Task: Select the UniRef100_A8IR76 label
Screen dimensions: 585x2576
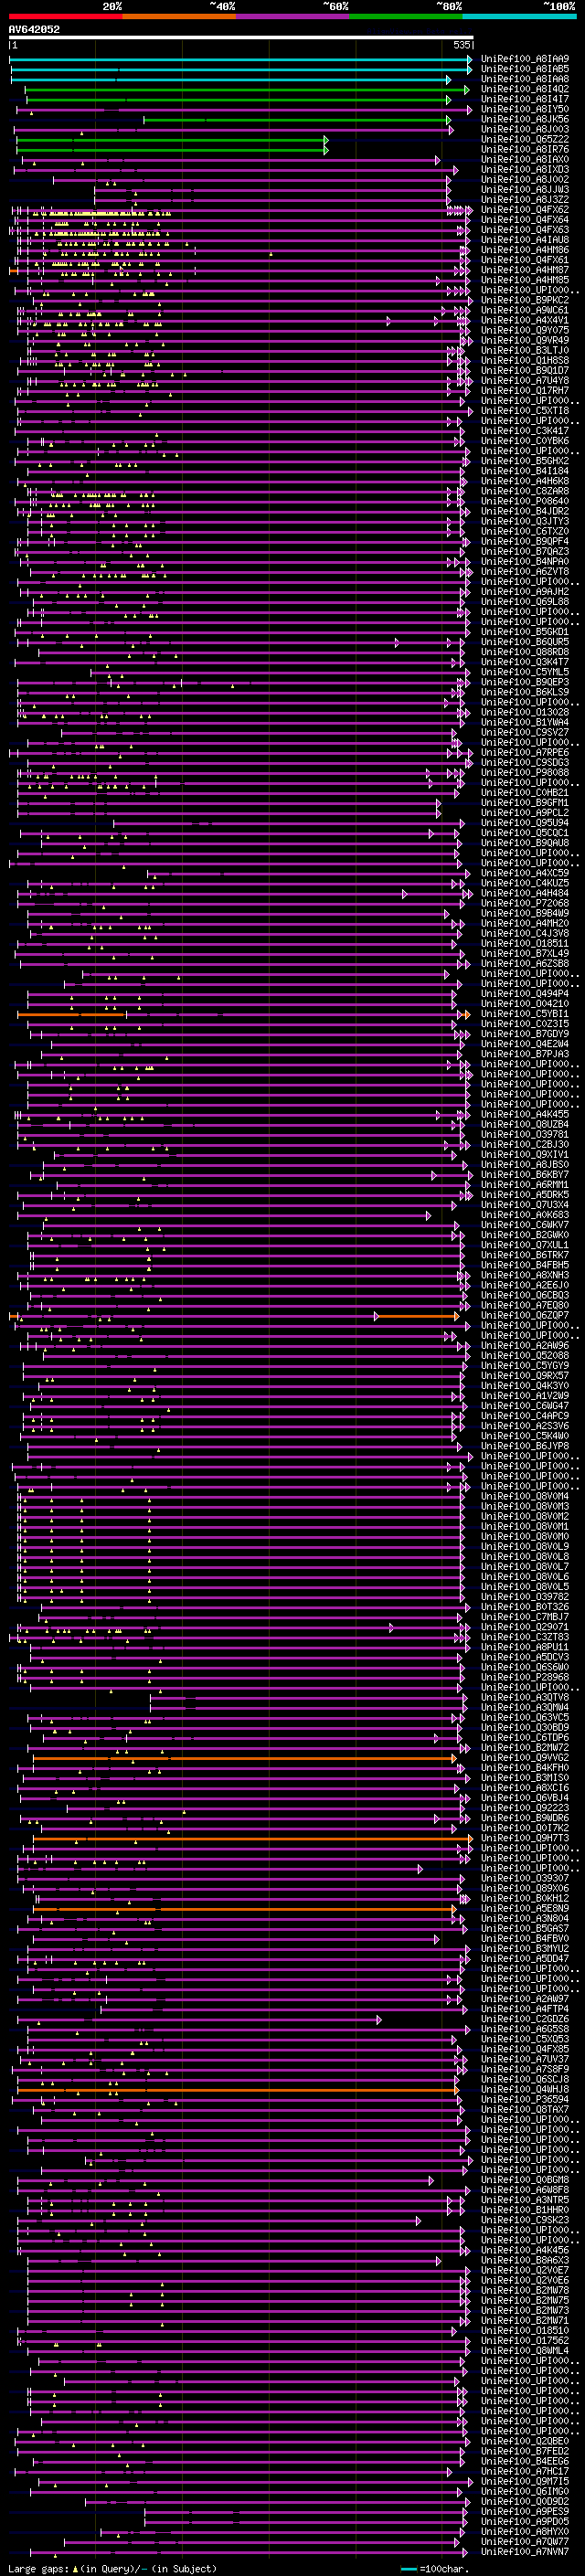Action: click(x=525, y=149)
